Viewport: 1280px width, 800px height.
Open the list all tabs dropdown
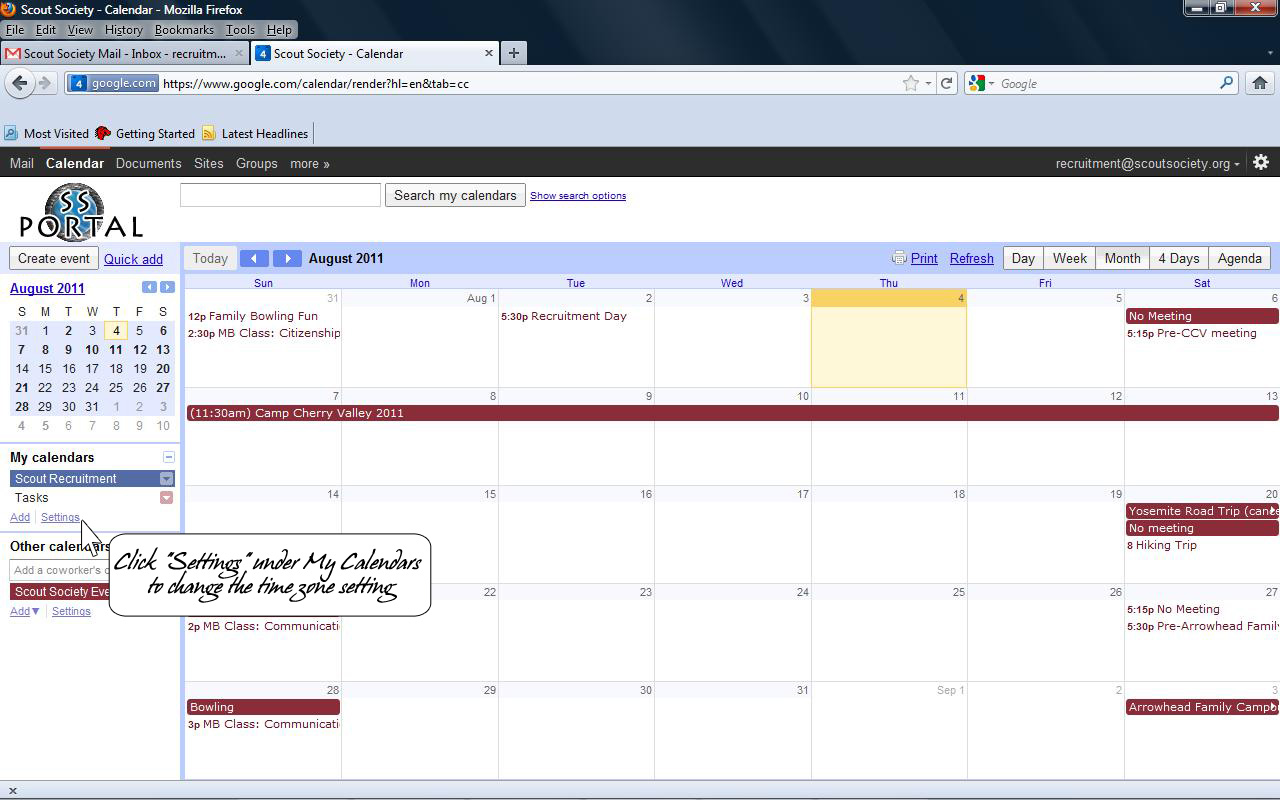1269,53
